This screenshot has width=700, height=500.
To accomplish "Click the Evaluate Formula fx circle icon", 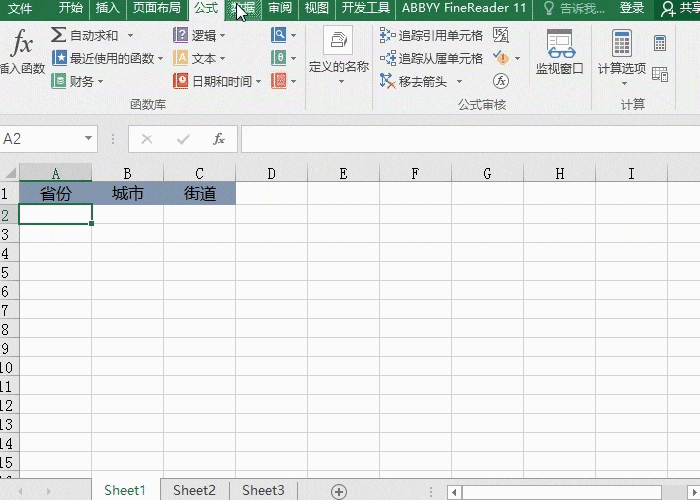I will point(501,81).
